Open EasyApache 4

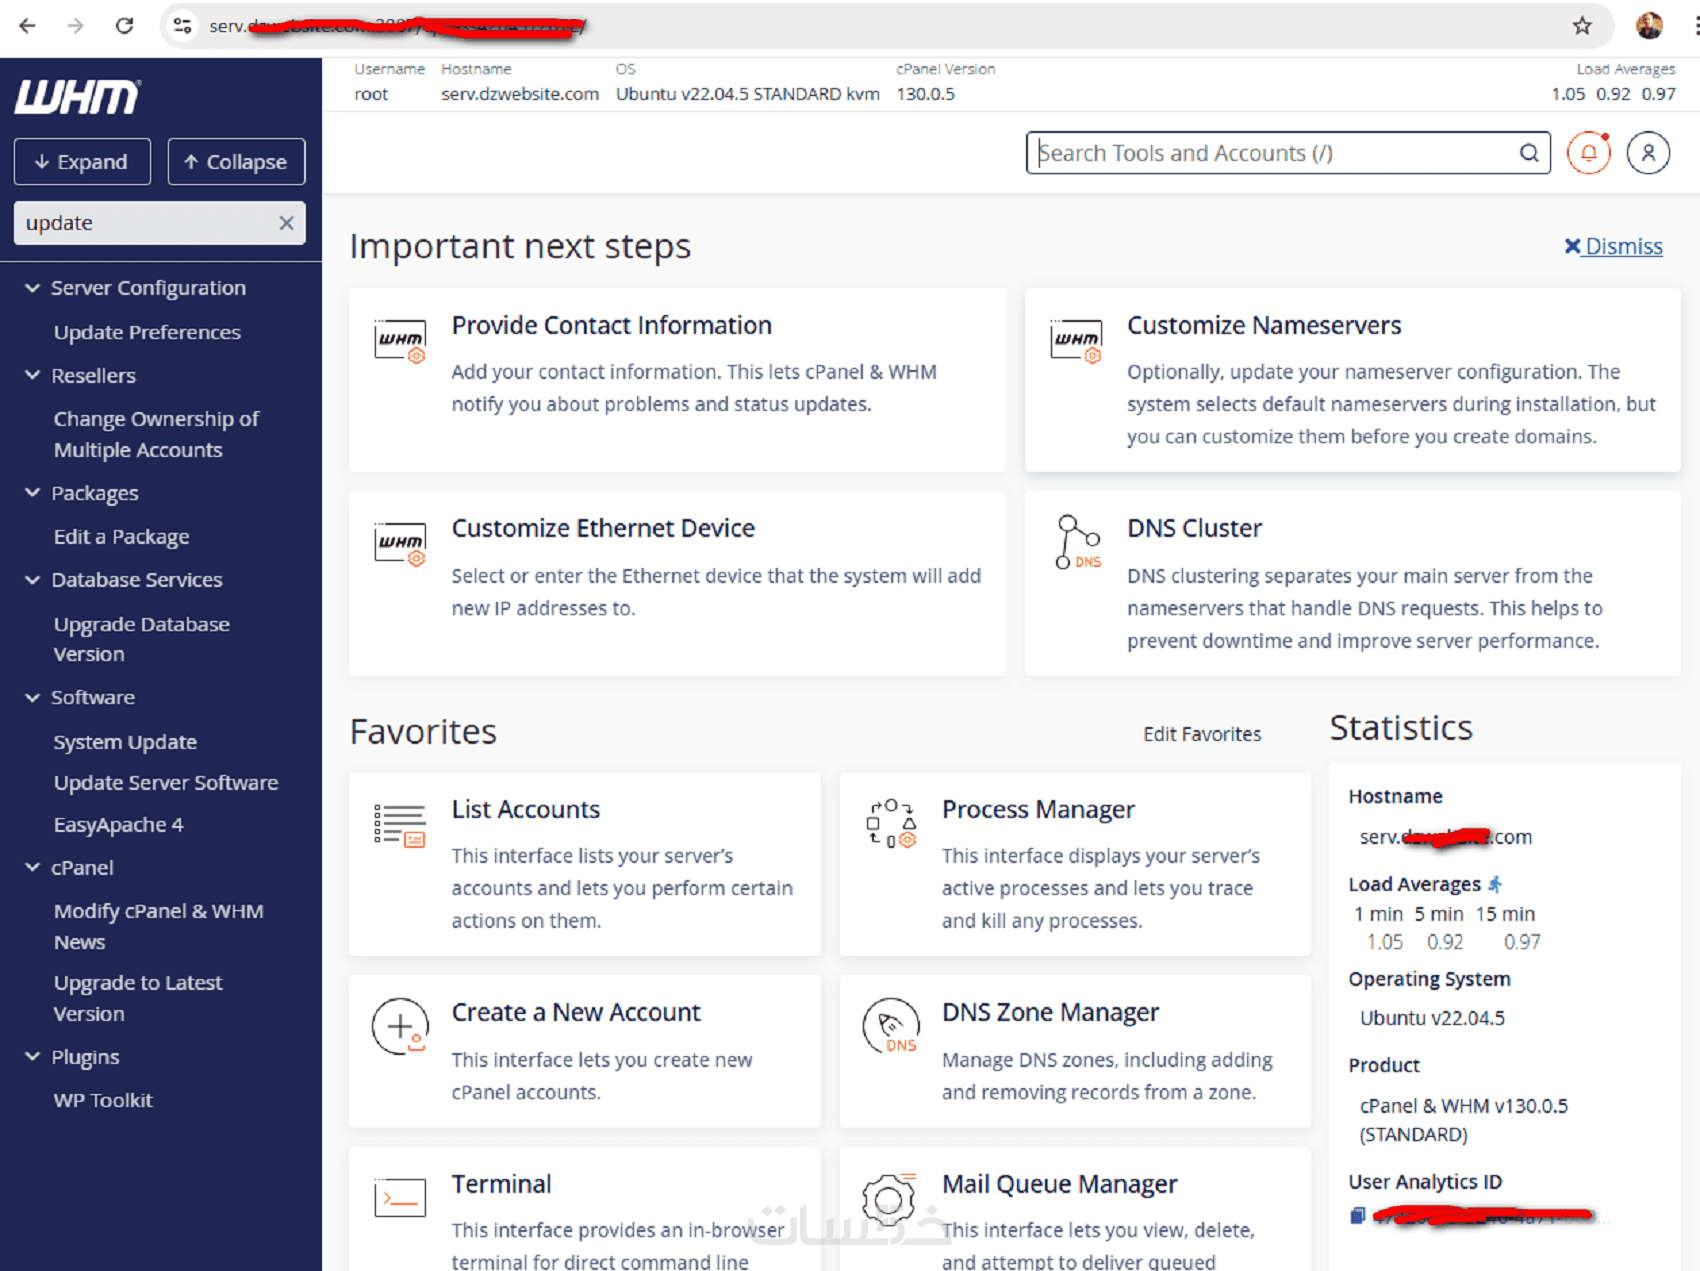(x=118, y=825)
